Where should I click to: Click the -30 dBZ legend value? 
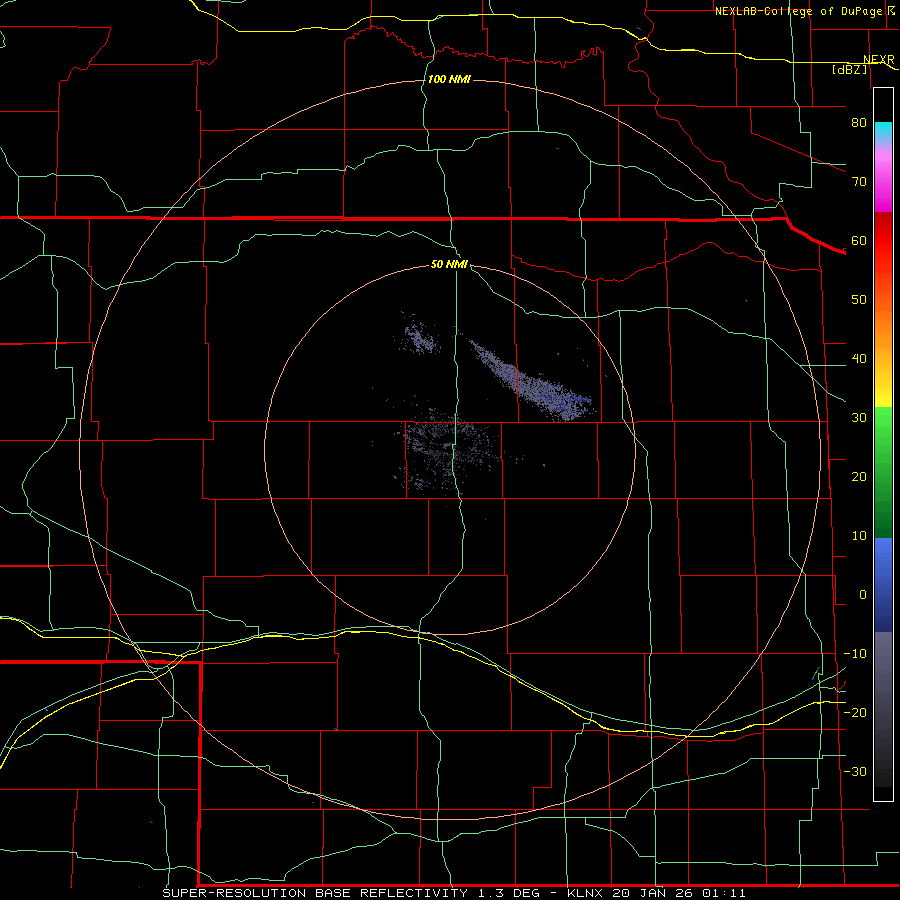coord(855,771)
